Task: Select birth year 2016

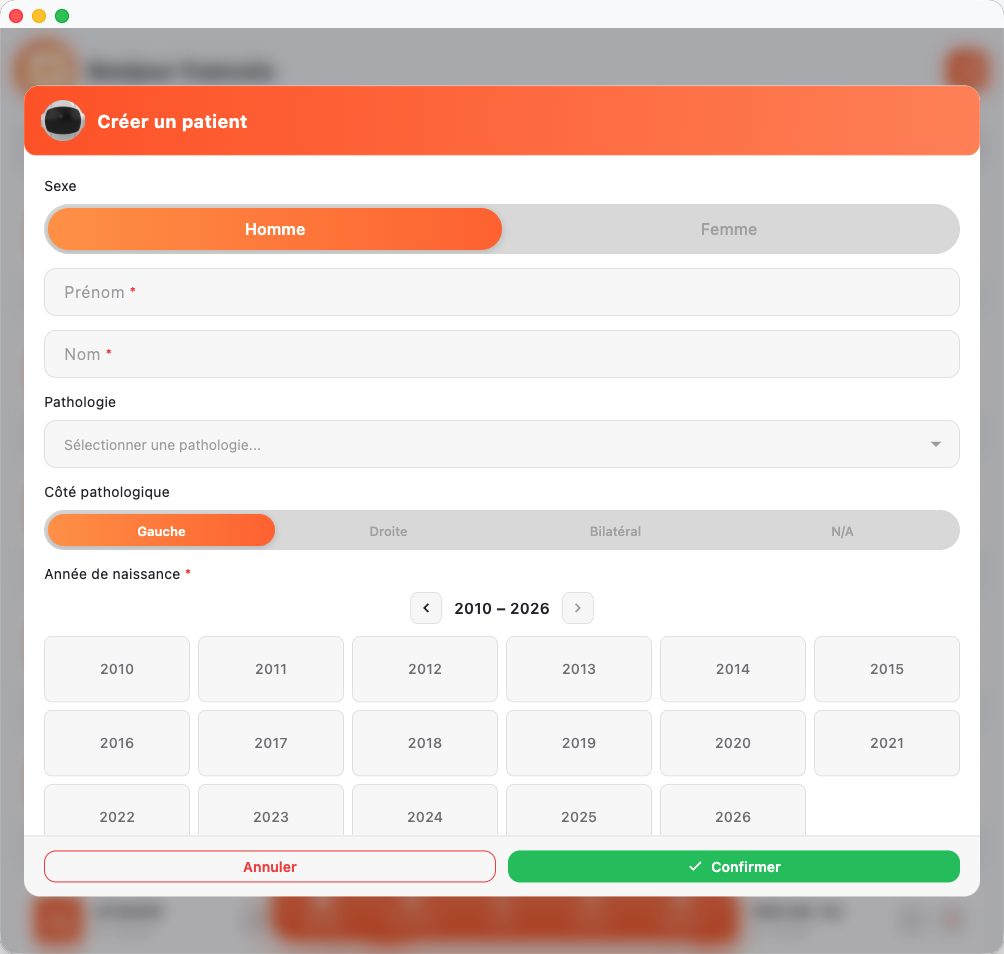Action: pyautogui.click(x=117, y=743)
